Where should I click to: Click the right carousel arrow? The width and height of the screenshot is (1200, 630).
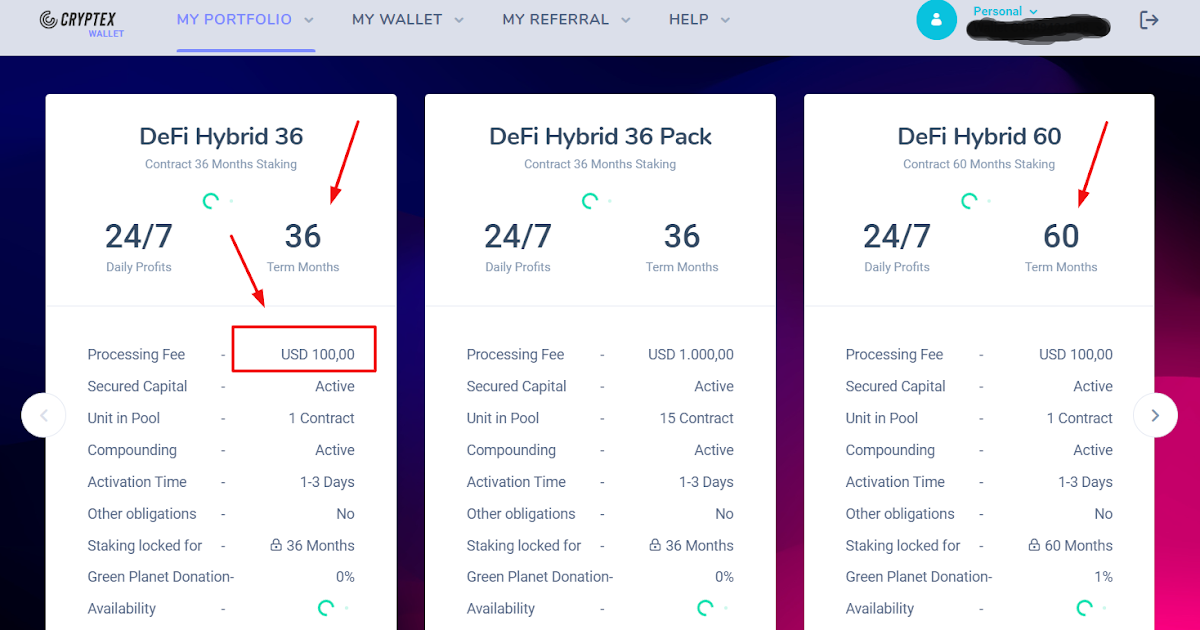point(1155,415)
